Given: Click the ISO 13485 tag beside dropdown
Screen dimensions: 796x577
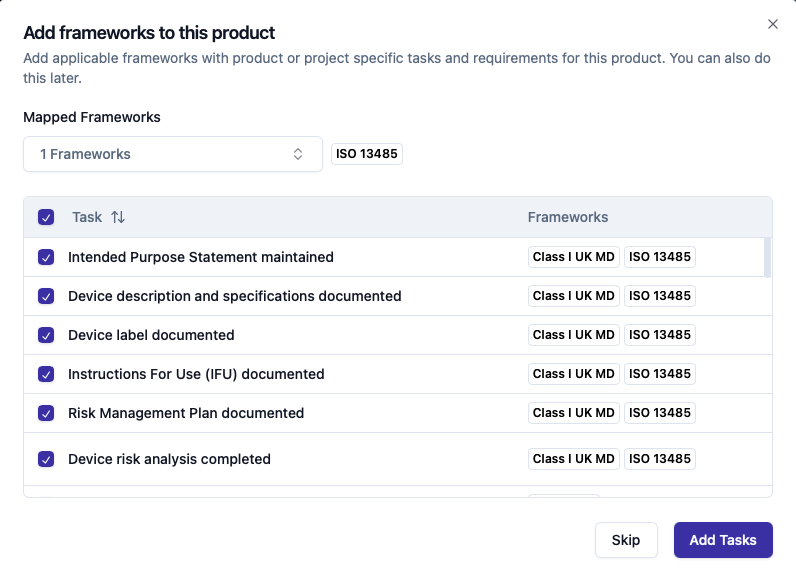Looking at the screenshot, I should pos(367,154).
